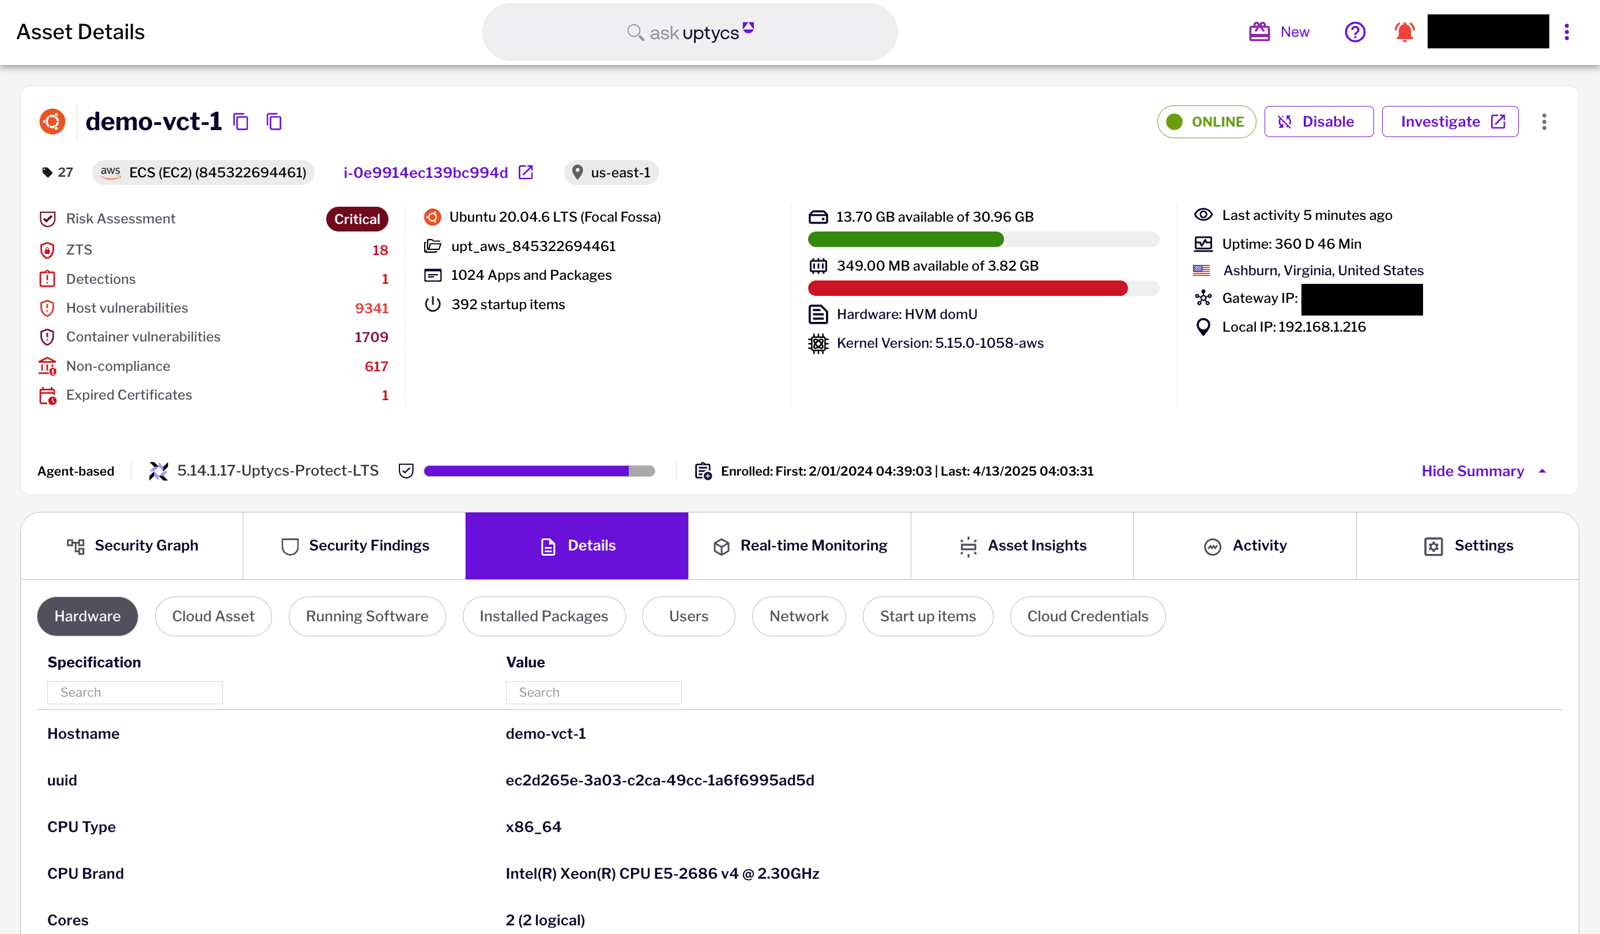Click the ask uptycs search bar
The width and height of the screenshot is (1600, 934).
(690, 32)
